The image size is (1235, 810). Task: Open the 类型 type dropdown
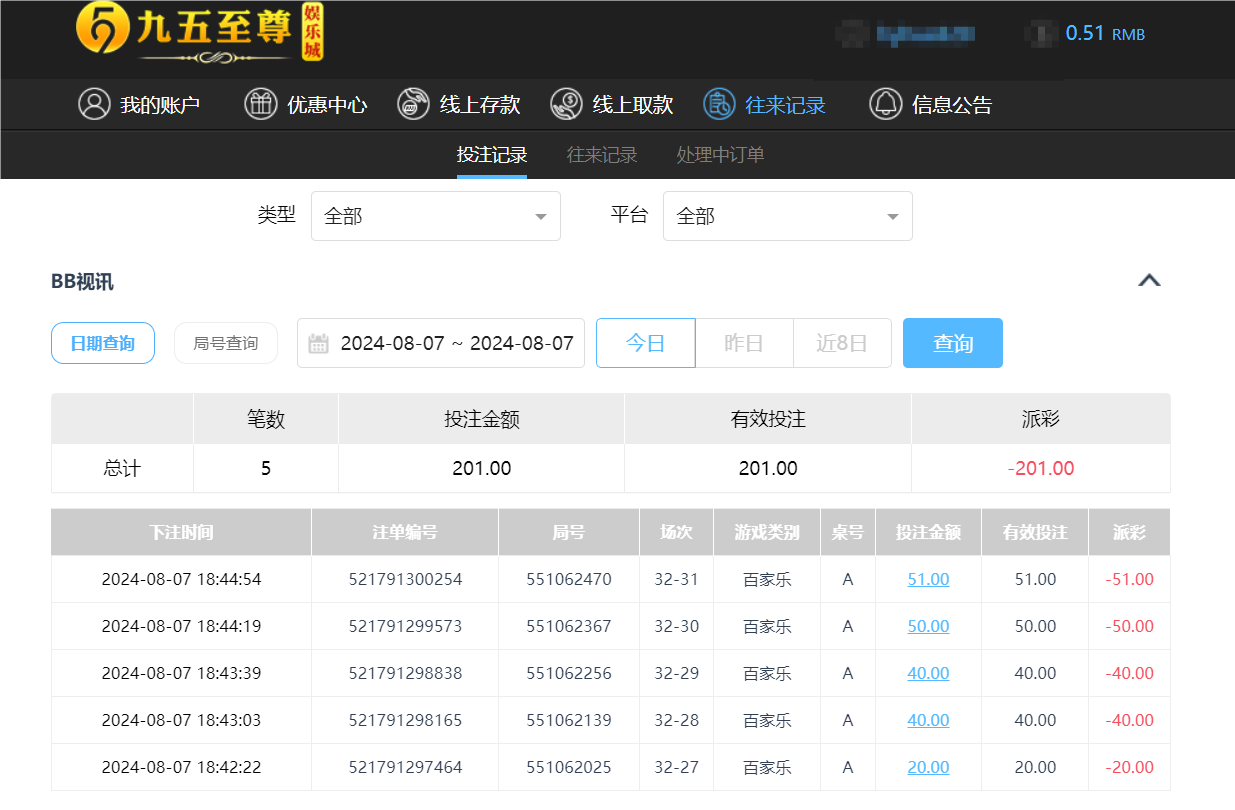point(435,216)
